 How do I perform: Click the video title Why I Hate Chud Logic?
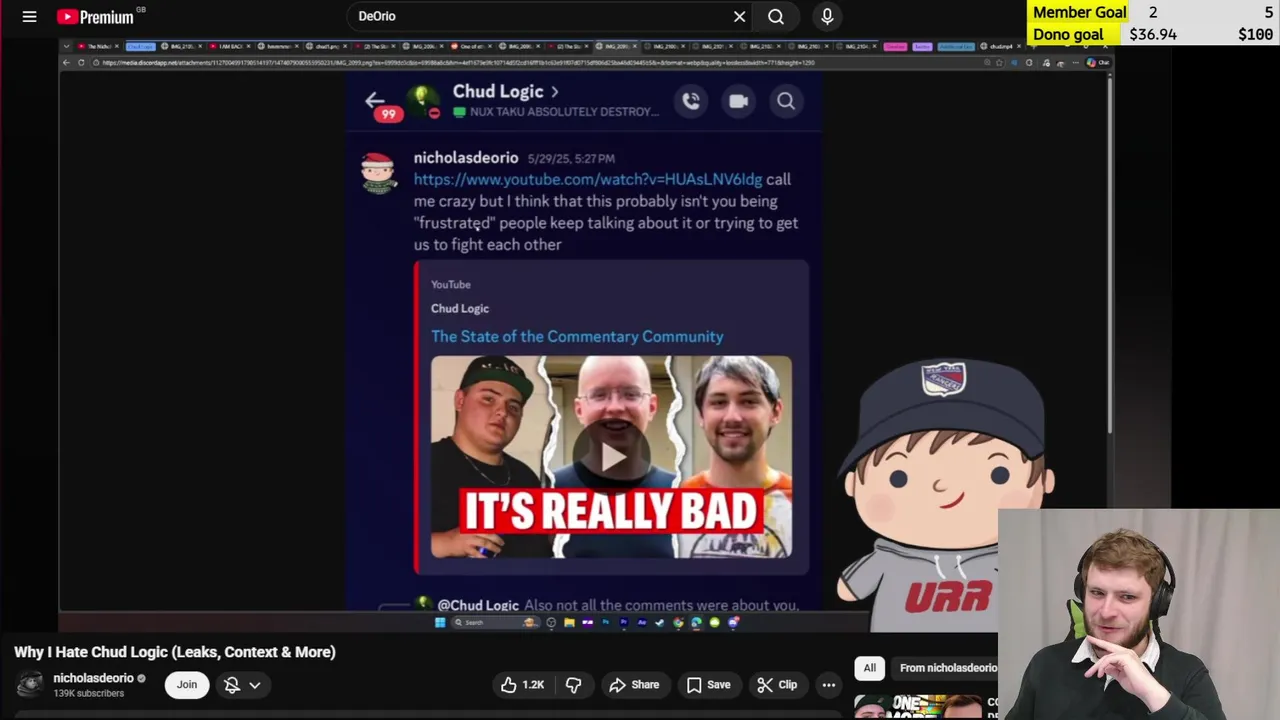[x=175, y=652]
